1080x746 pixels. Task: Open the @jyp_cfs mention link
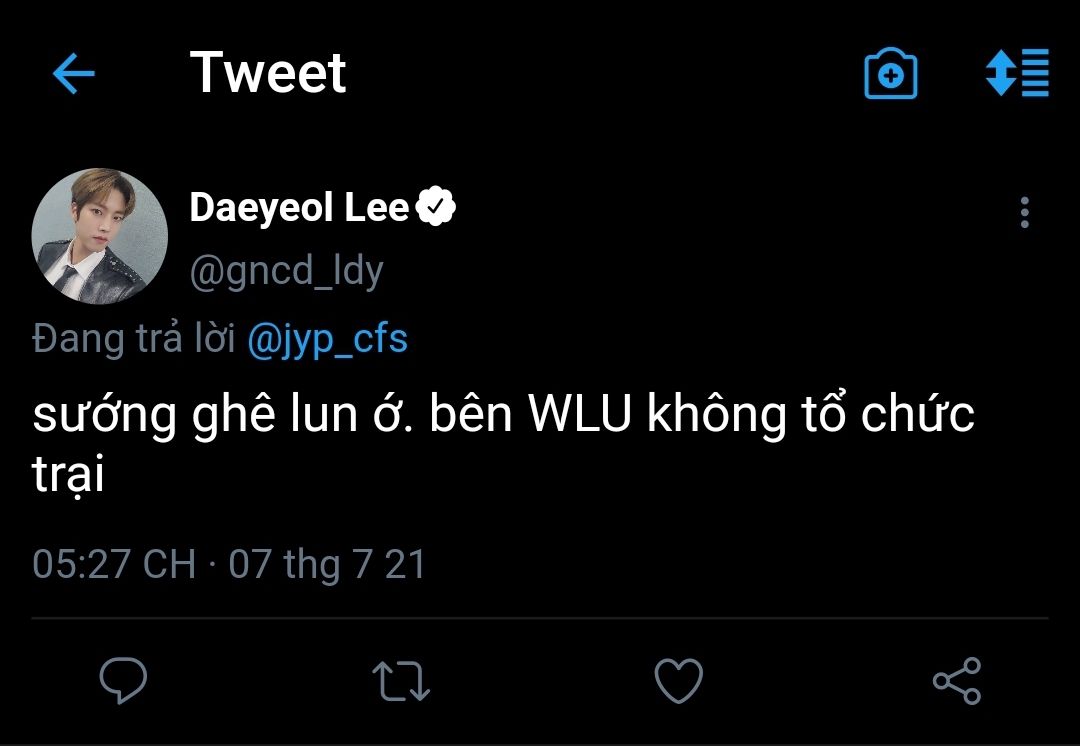click(x=327, y=339)
